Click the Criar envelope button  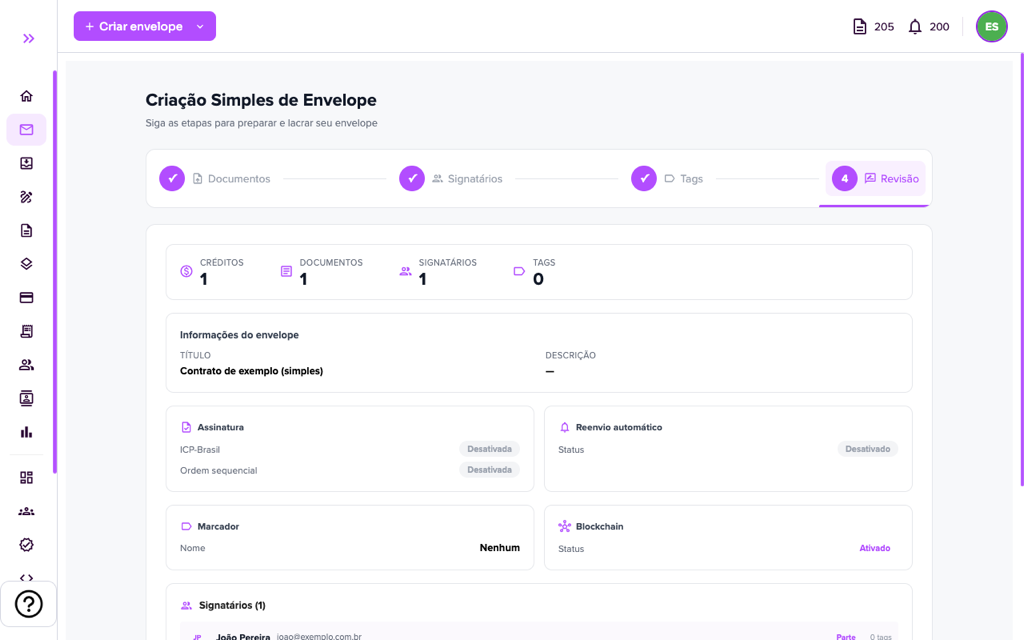click(135, 26)
